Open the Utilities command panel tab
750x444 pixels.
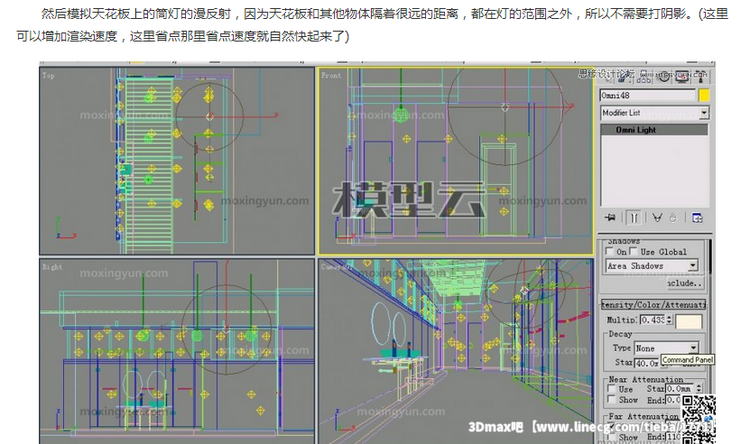pos(700,76)
